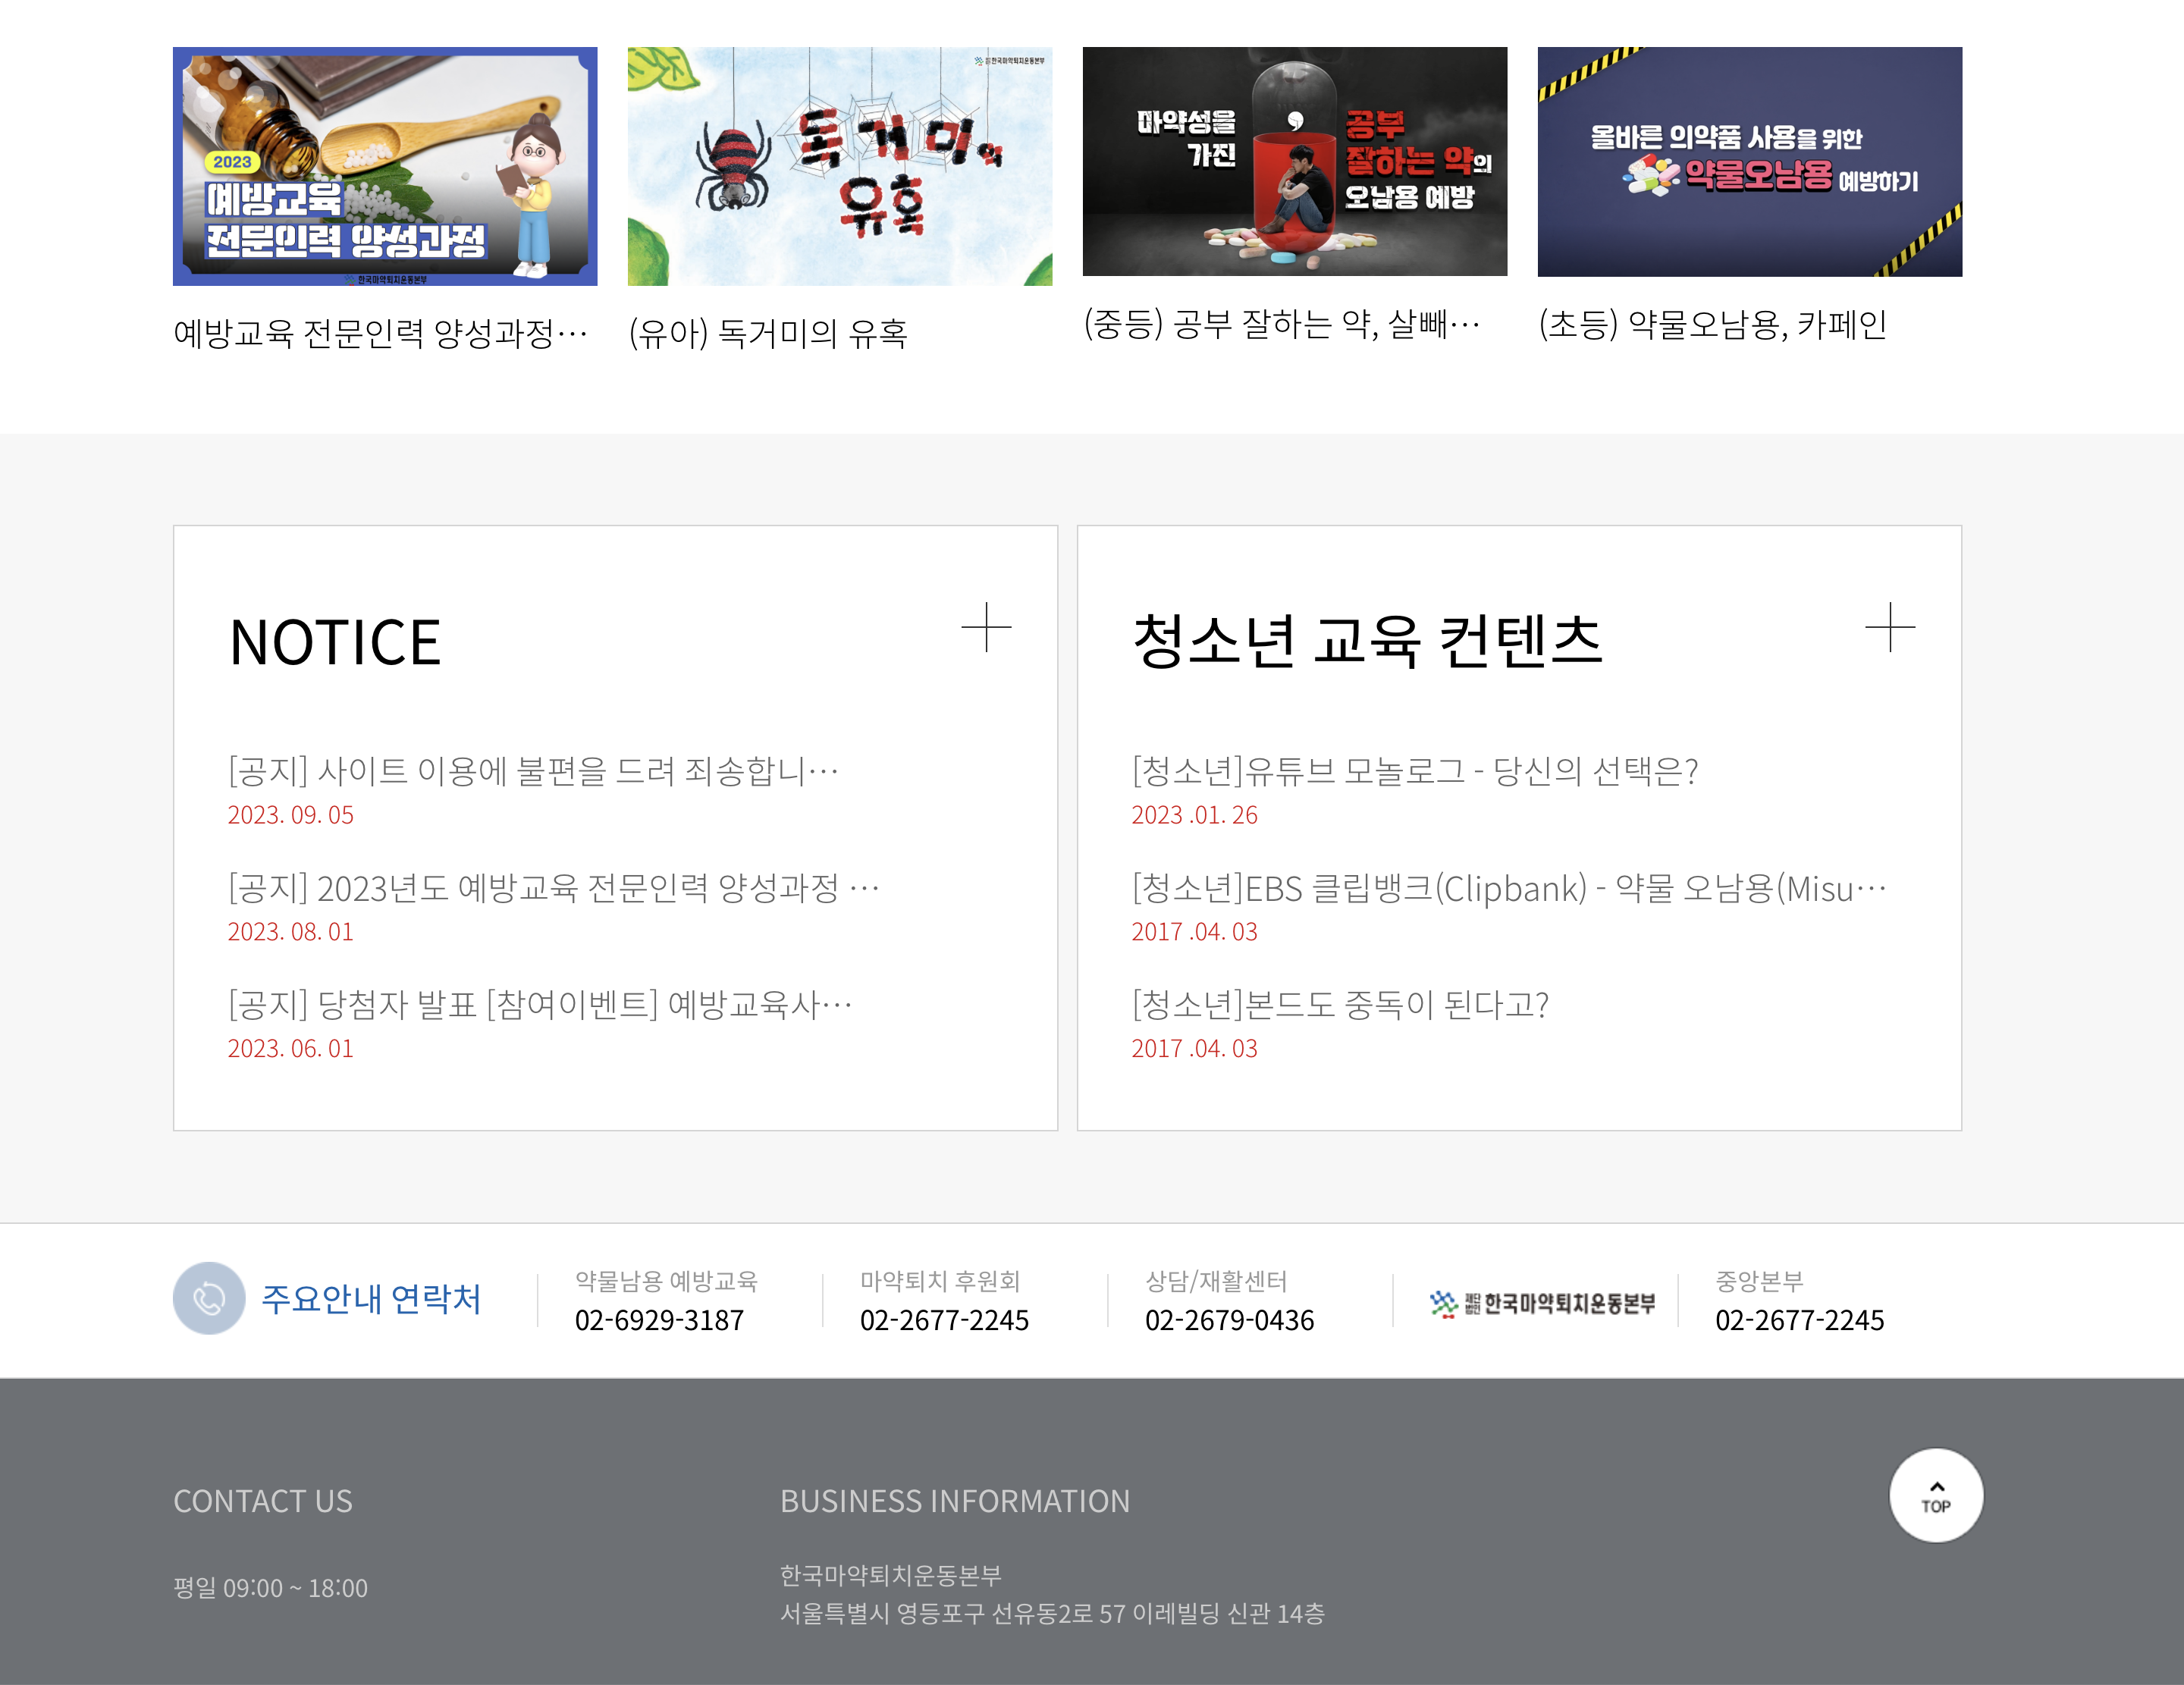Click (초등) 약물오남용, 카페인 title text
2184x1685 pixels.
(x=1712, y=324)
